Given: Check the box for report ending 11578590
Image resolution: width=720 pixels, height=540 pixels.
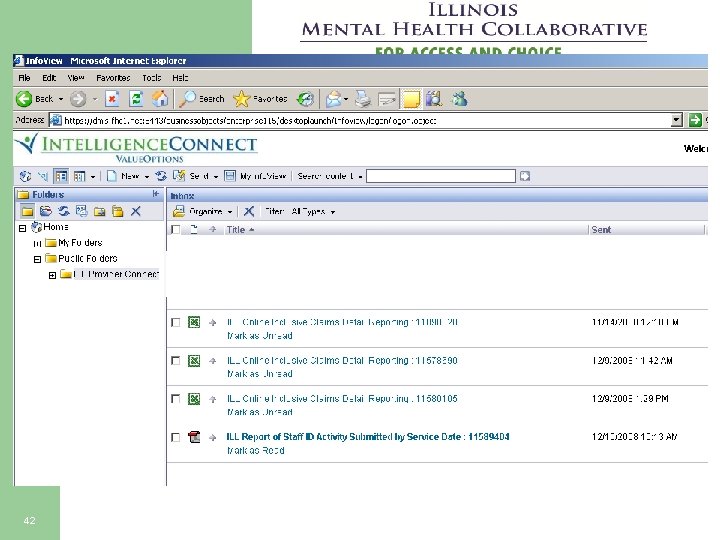Looking at the screenshot, I should [175, 360].
